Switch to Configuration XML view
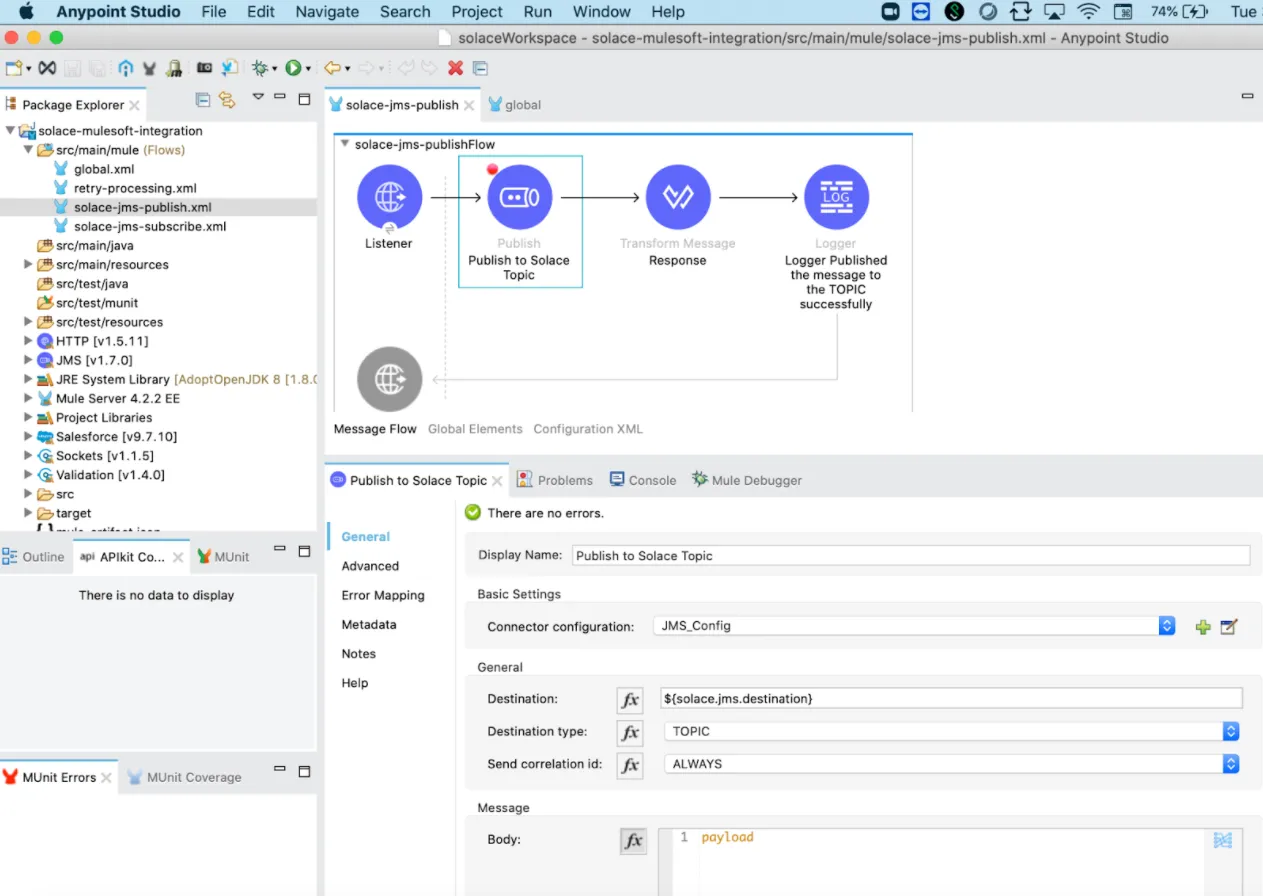1263x896 pixels. [588, 429]
